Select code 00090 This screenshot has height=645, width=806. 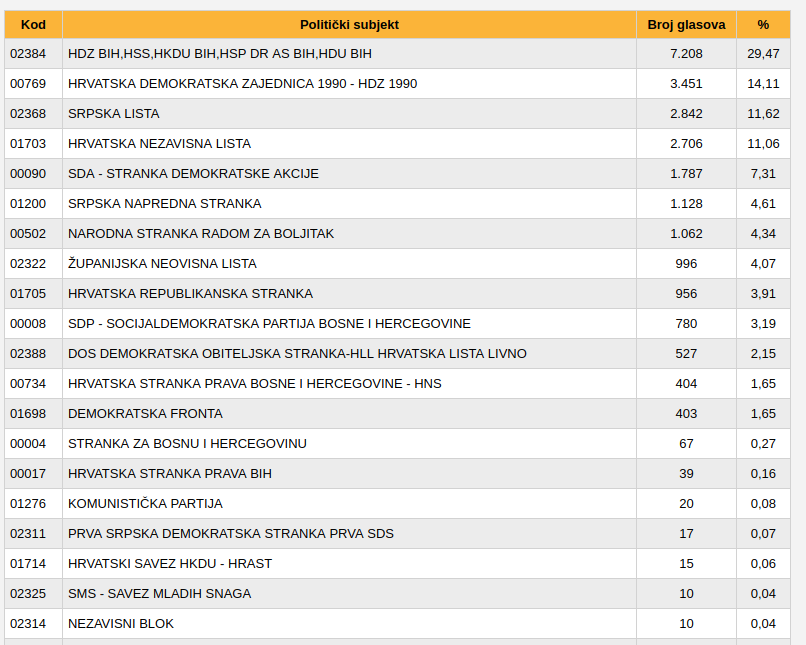28,174
